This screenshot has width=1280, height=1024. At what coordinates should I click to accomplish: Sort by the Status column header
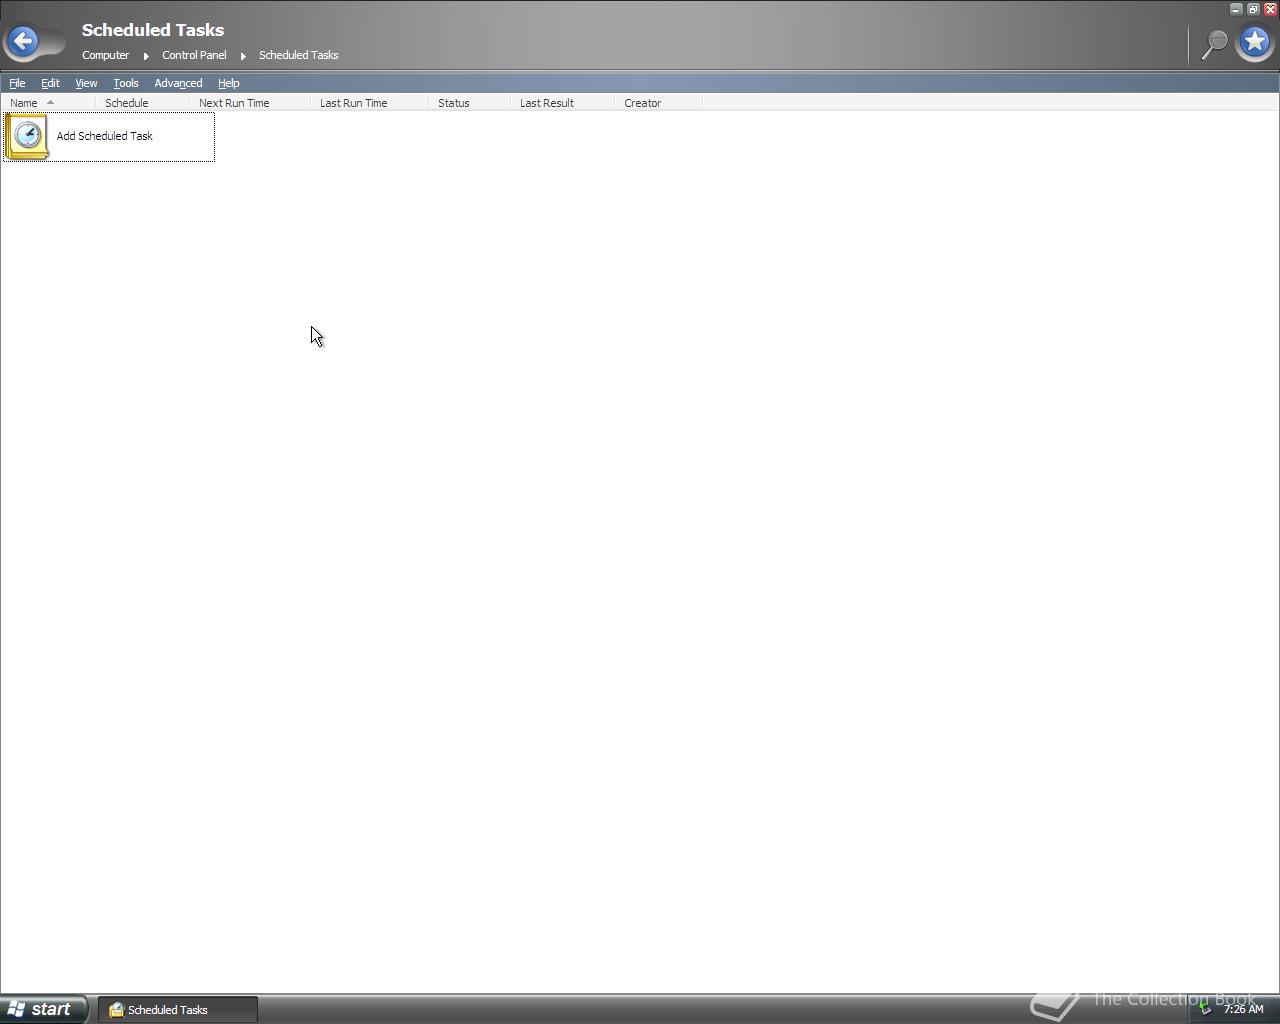click(469, 103)
